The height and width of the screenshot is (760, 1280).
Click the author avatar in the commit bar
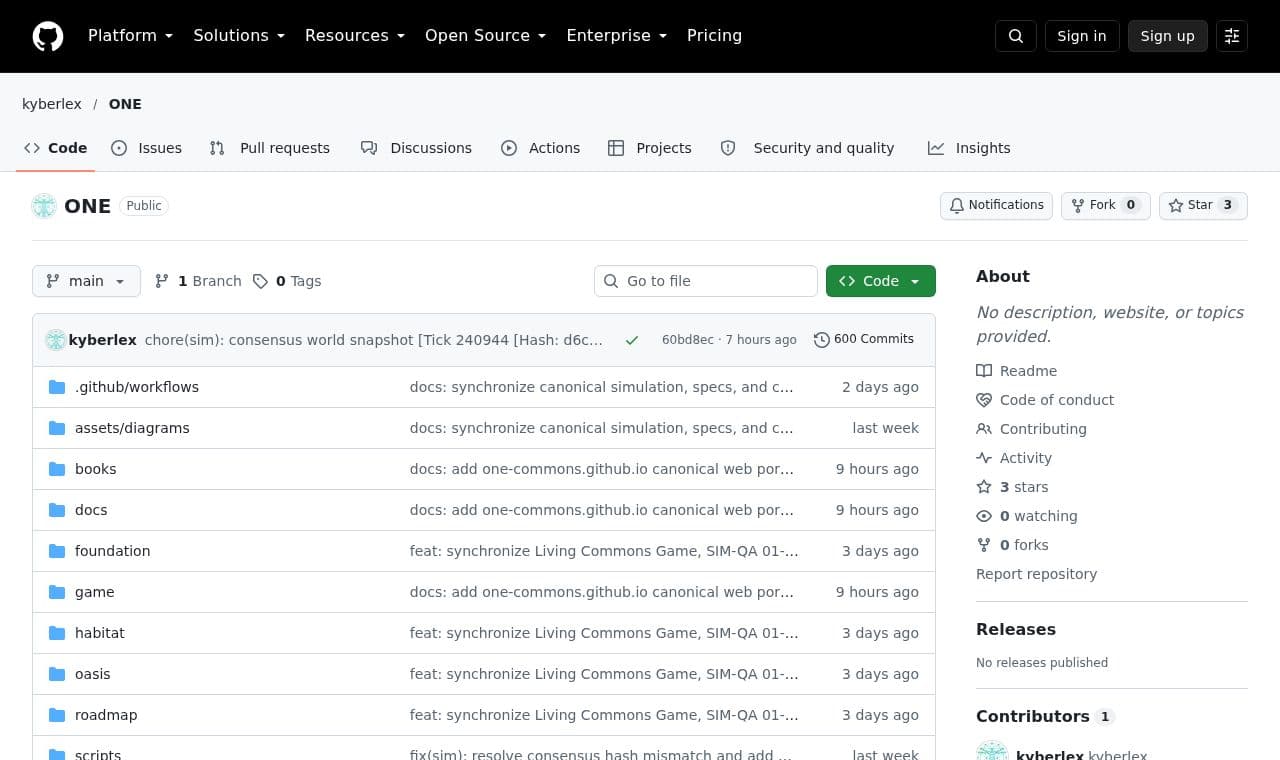coord(56,340)
